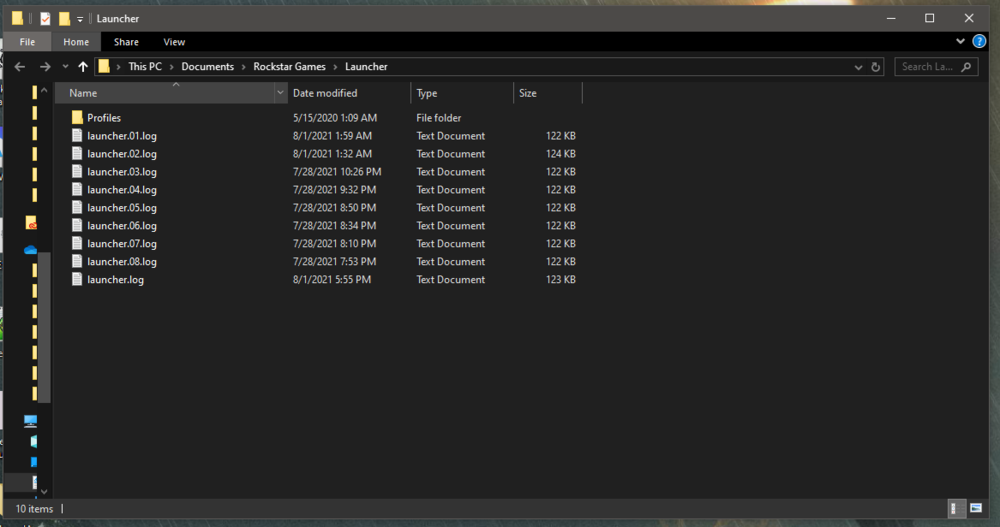Select the launcher.log file icon

(x=77, y=279)
